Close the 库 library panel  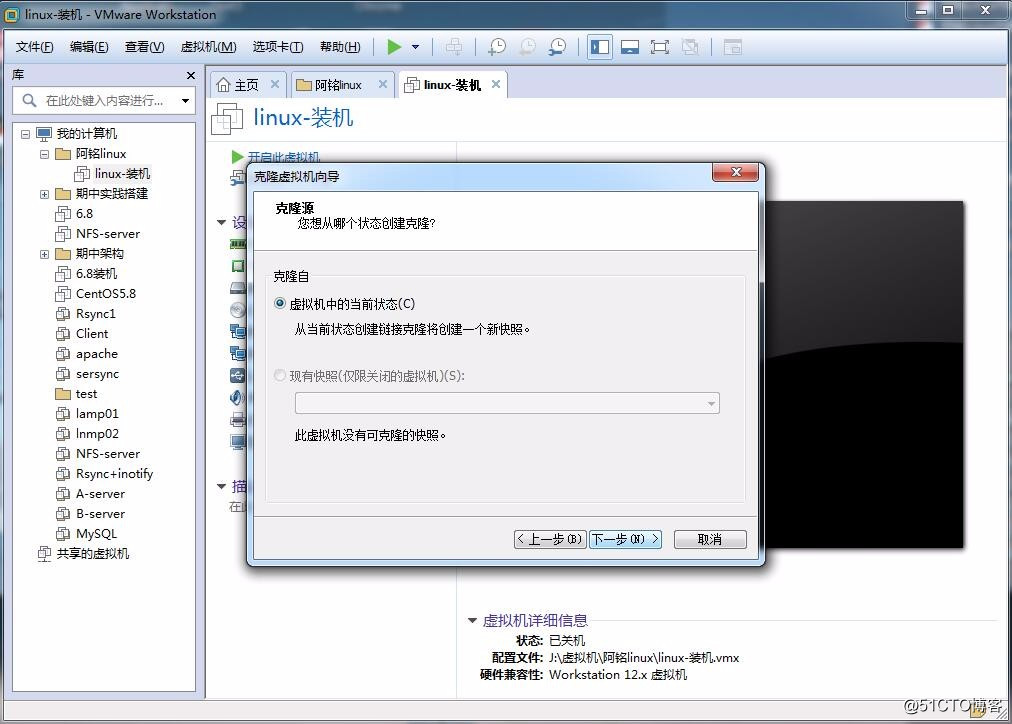pyautogui.click(x=190, y=75)
